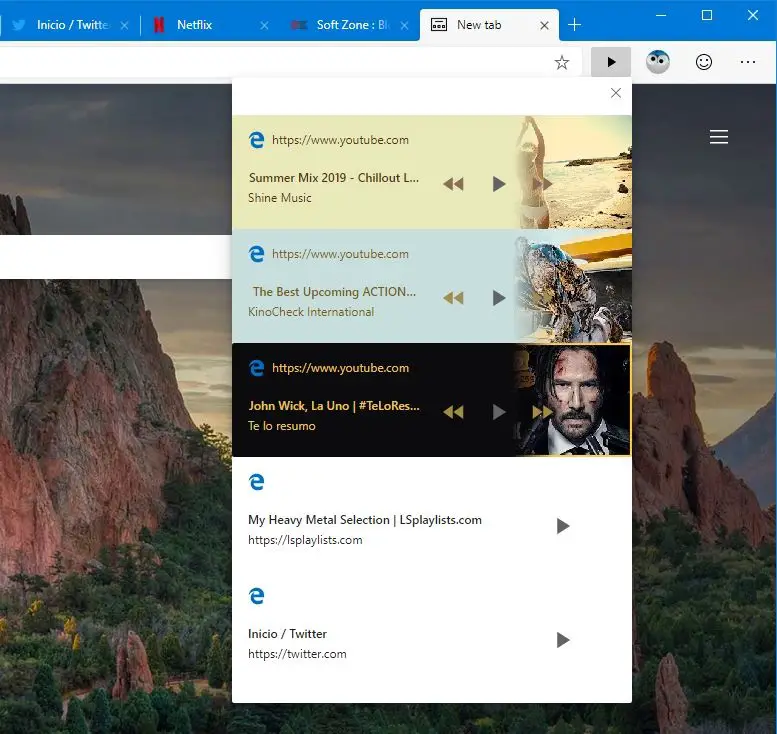The image size is (777, 734).
Task: Play the John Wick video
Action: pos(499,412)
